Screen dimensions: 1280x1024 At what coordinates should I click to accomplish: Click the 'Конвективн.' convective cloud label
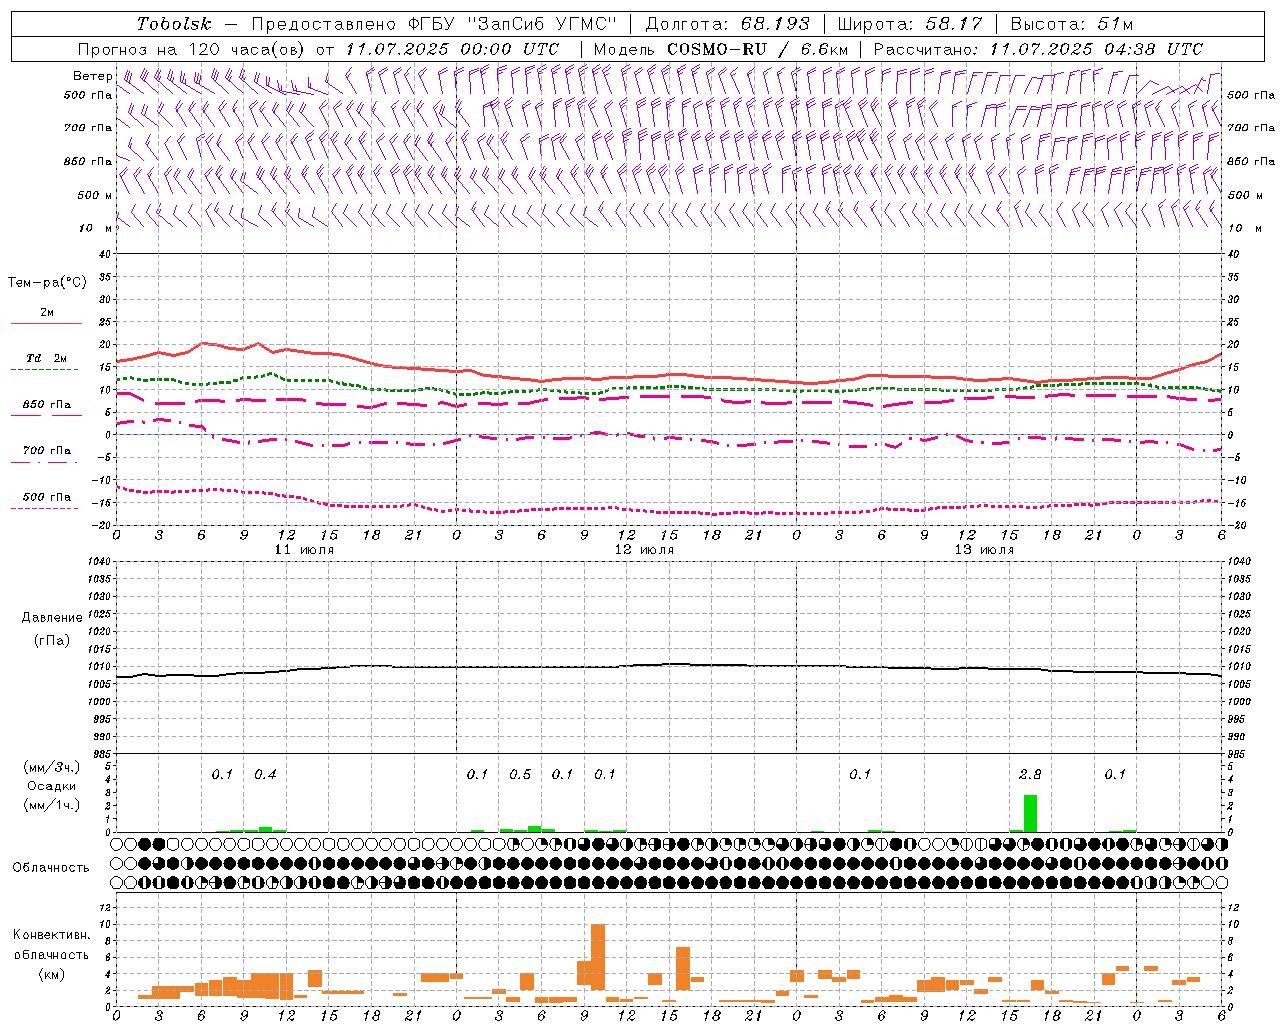click(x=52, y=935)
